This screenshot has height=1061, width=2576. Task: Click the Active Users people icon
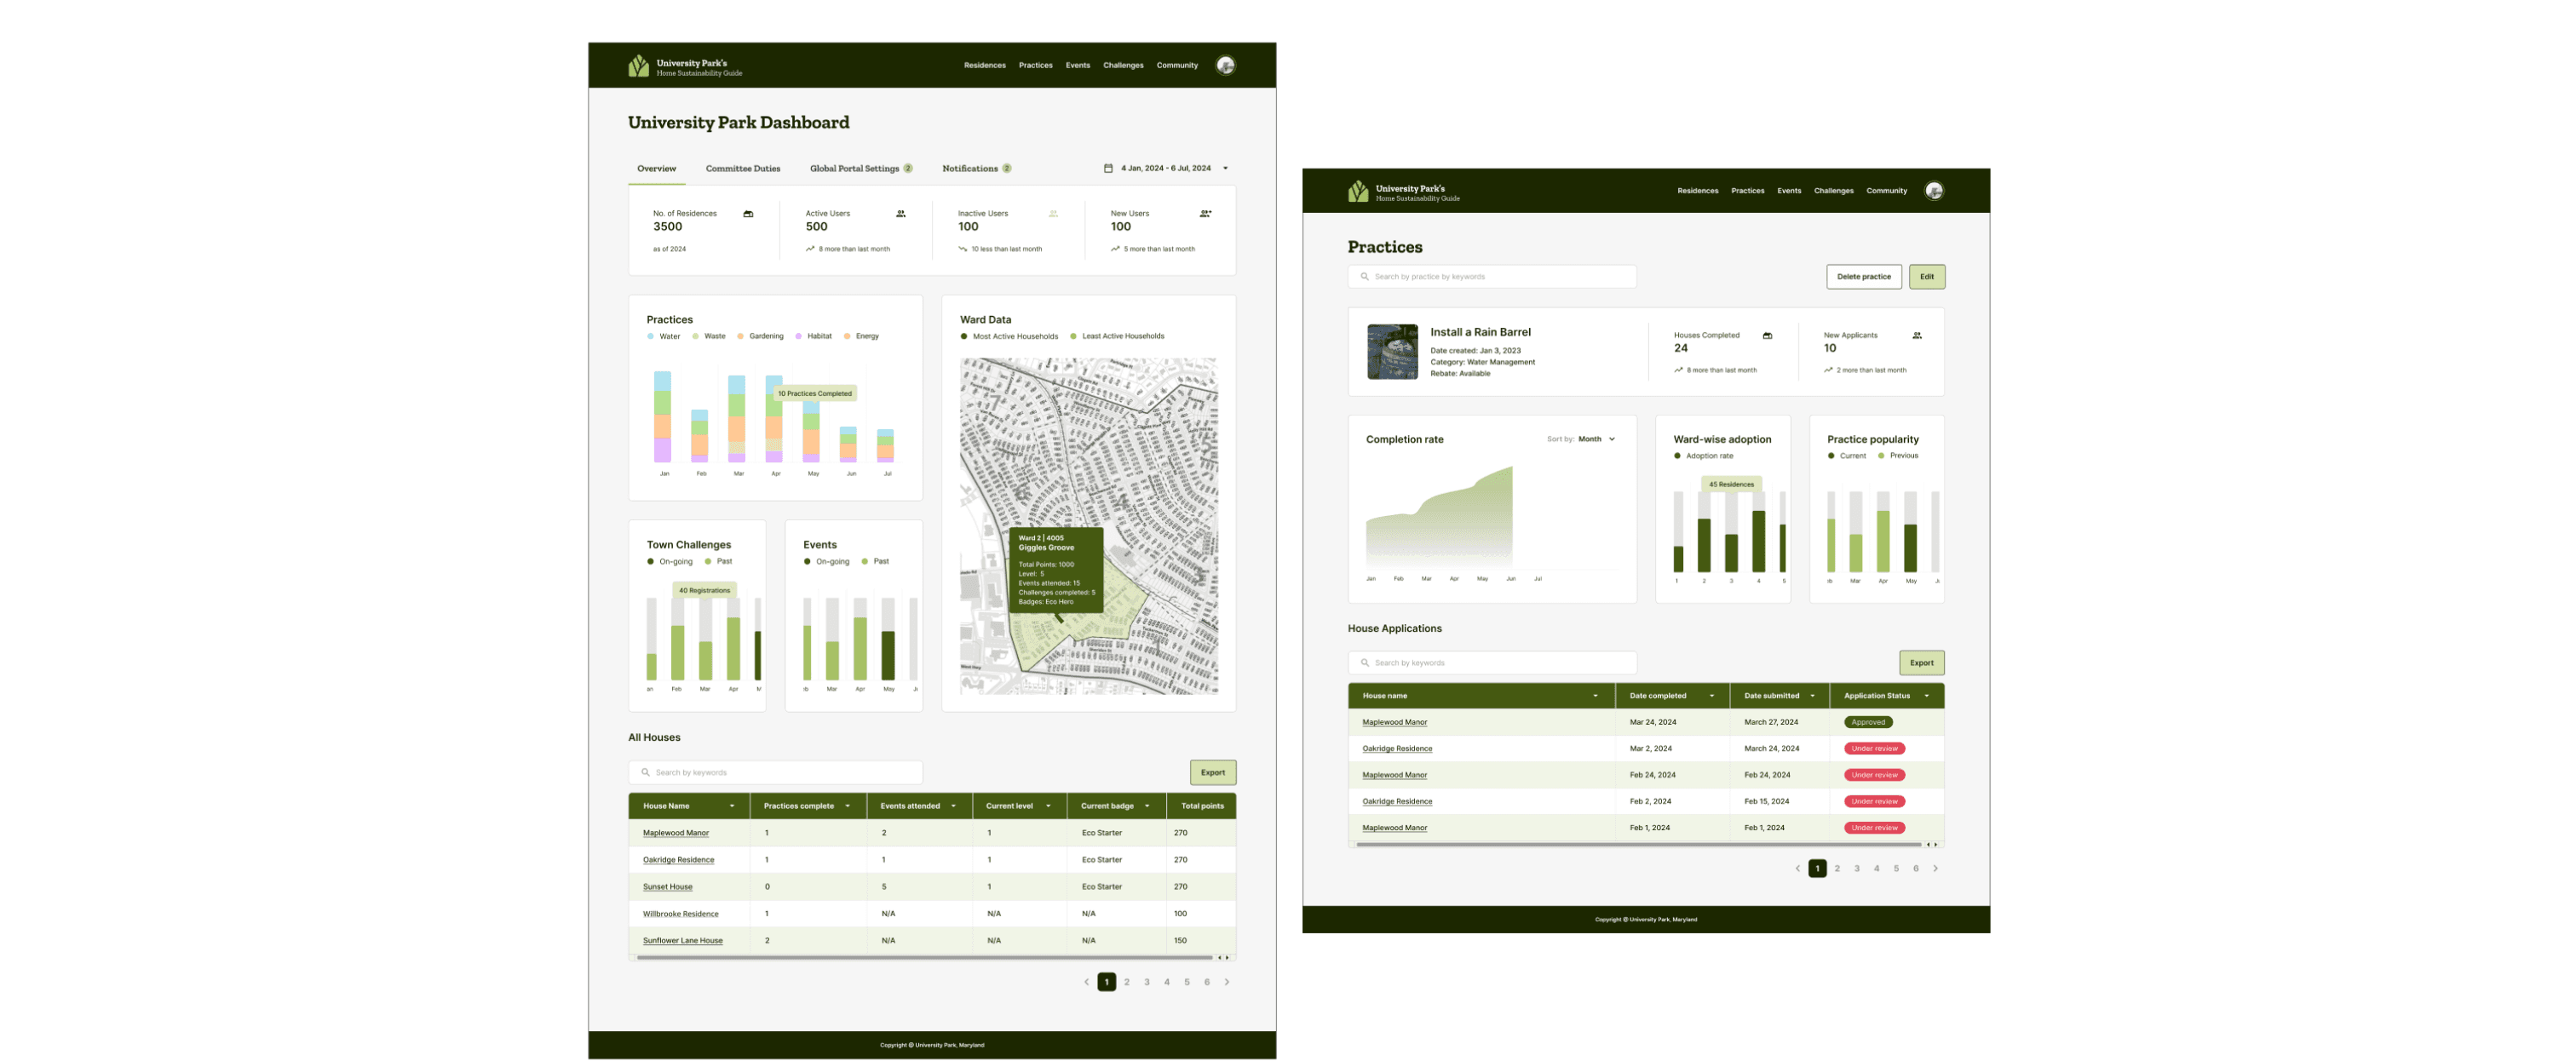coord(901,214)
